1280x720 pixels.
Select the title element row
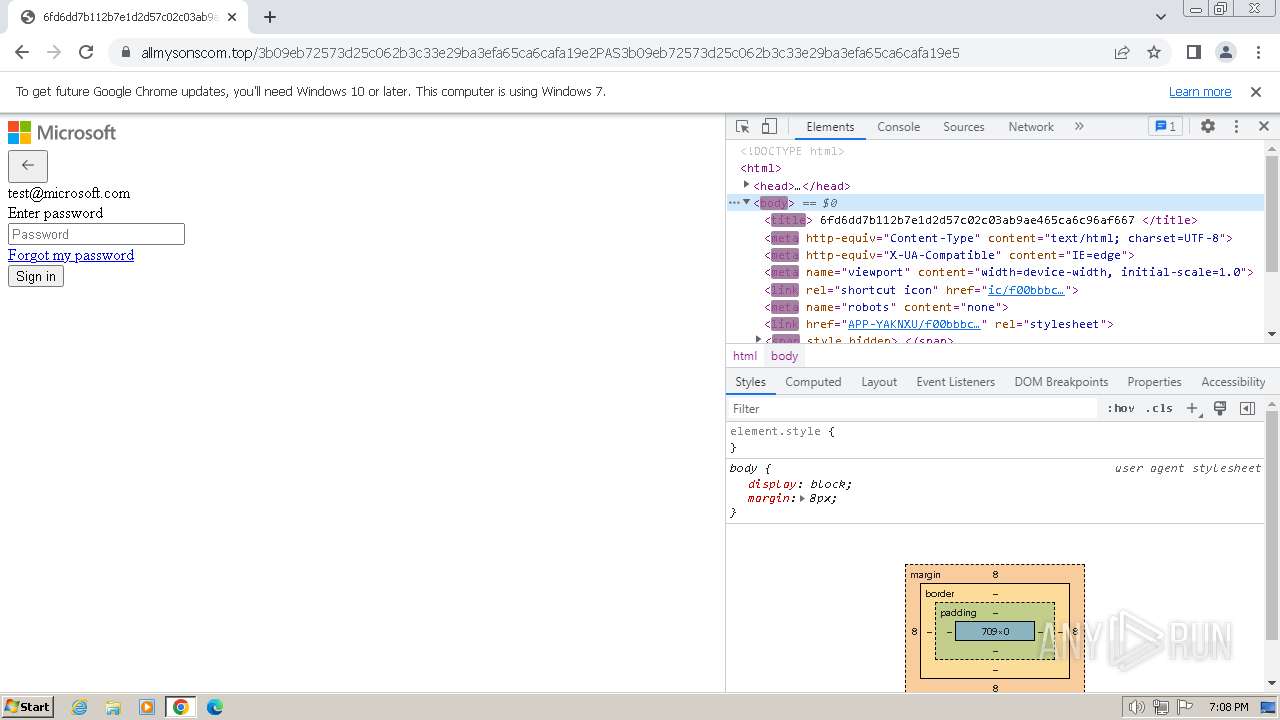pyautogui.click(x=995, y=220)
